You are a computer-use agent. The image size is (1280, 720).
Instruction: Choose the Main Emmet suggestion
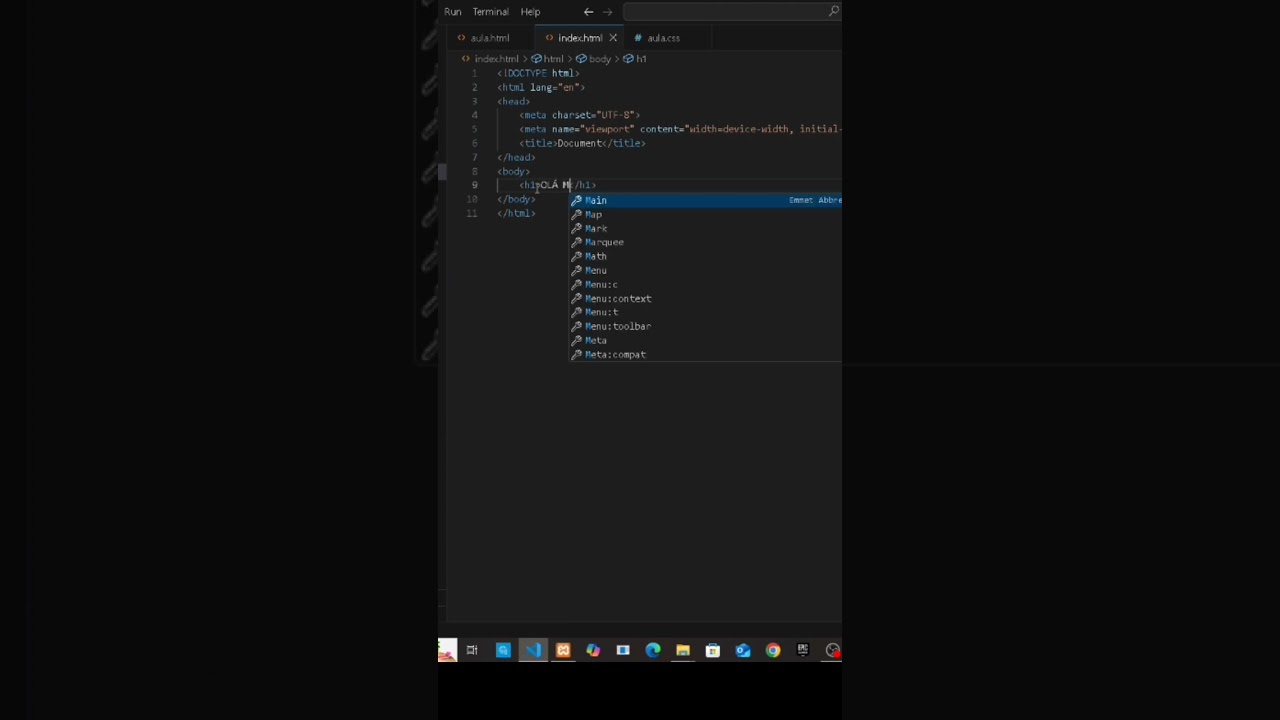pyautogui.click(x=706, y=200)
